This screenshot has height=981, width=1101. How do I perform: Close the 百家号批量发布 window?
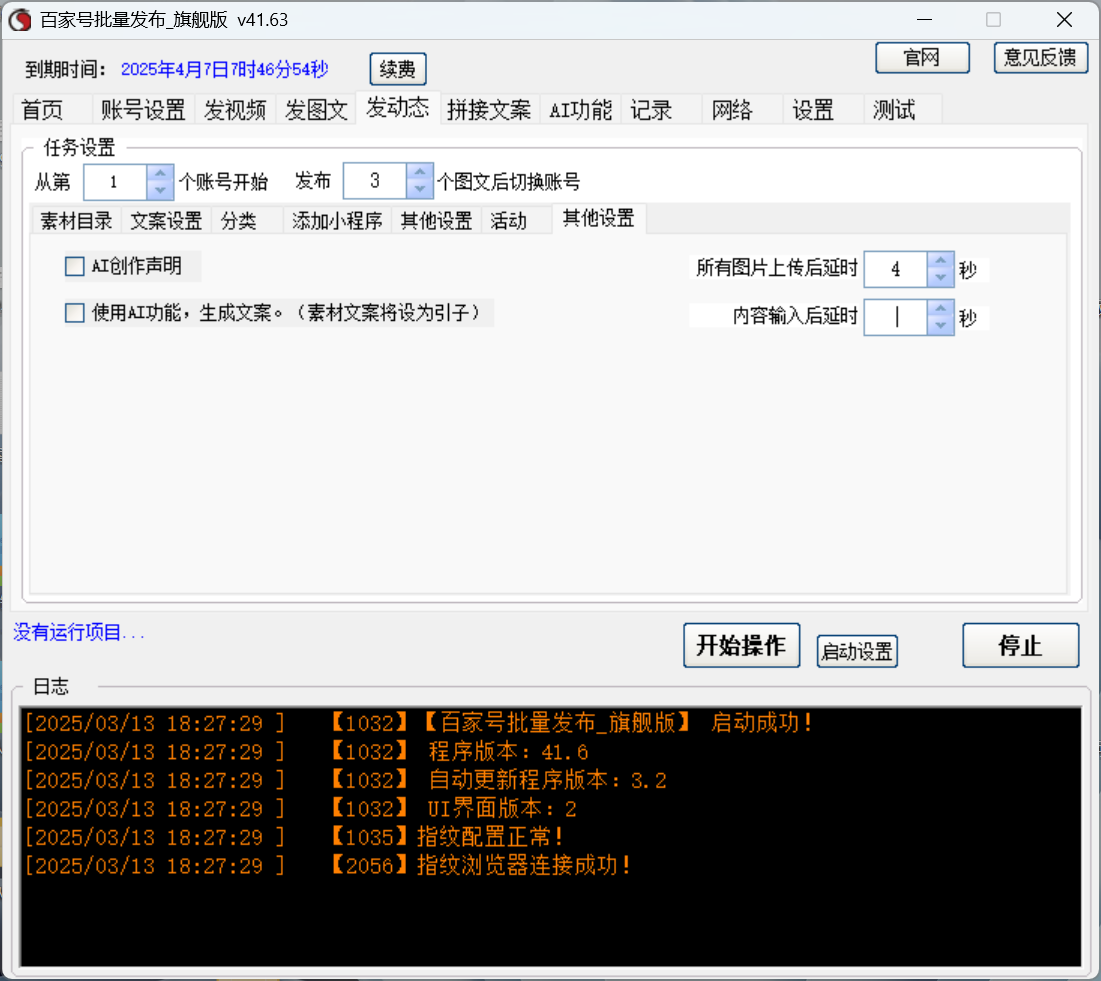tap(1064, 20)
